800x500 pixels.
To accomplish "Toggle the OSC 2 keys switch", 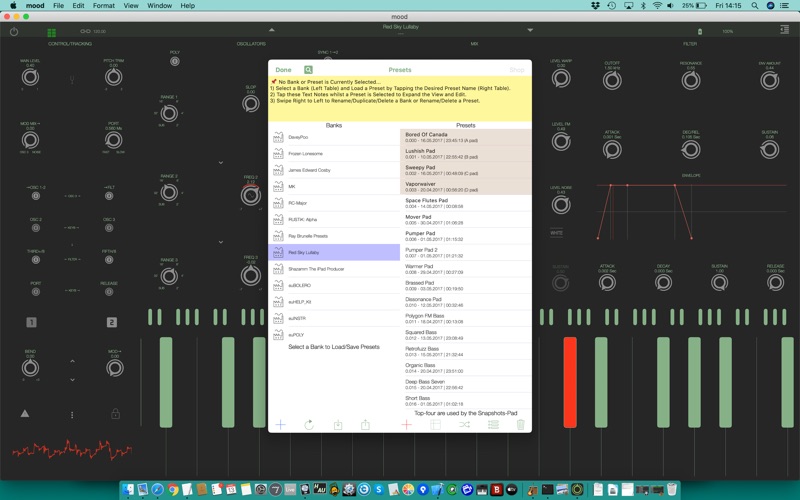I will (36, 228).
